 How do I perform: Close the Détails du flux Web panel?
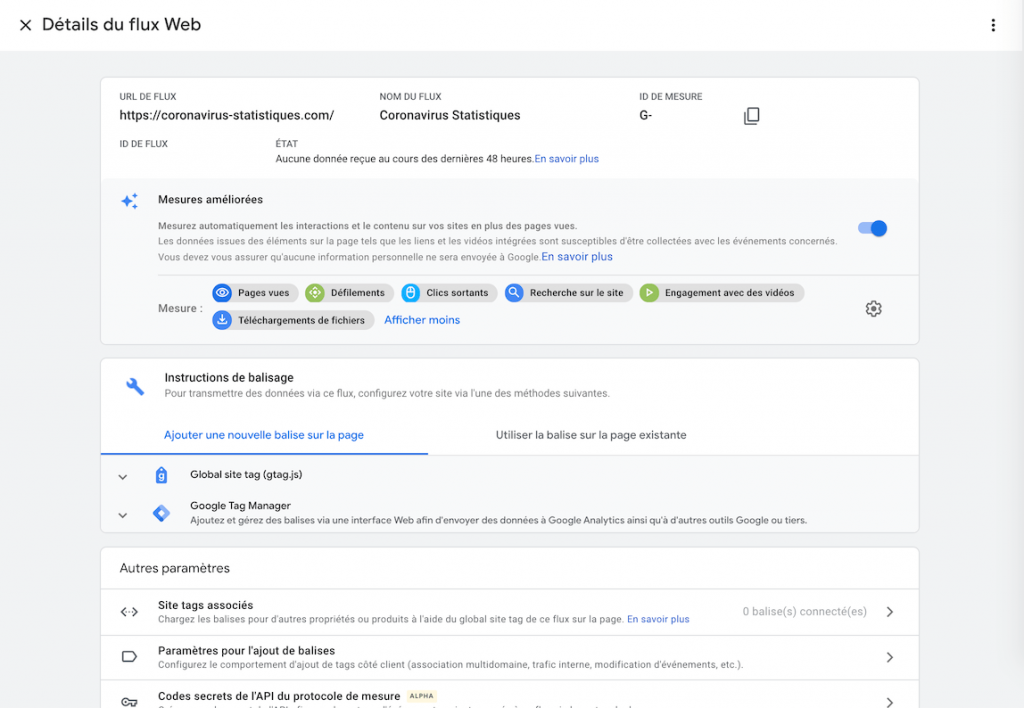(25, 25)
